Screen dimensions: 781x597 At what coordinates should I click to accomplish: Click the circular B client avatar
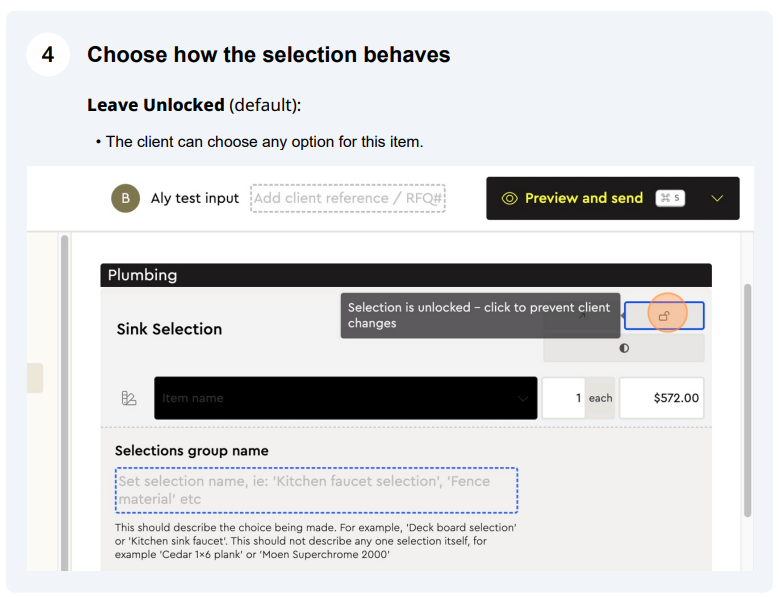(x=126, y=198)
